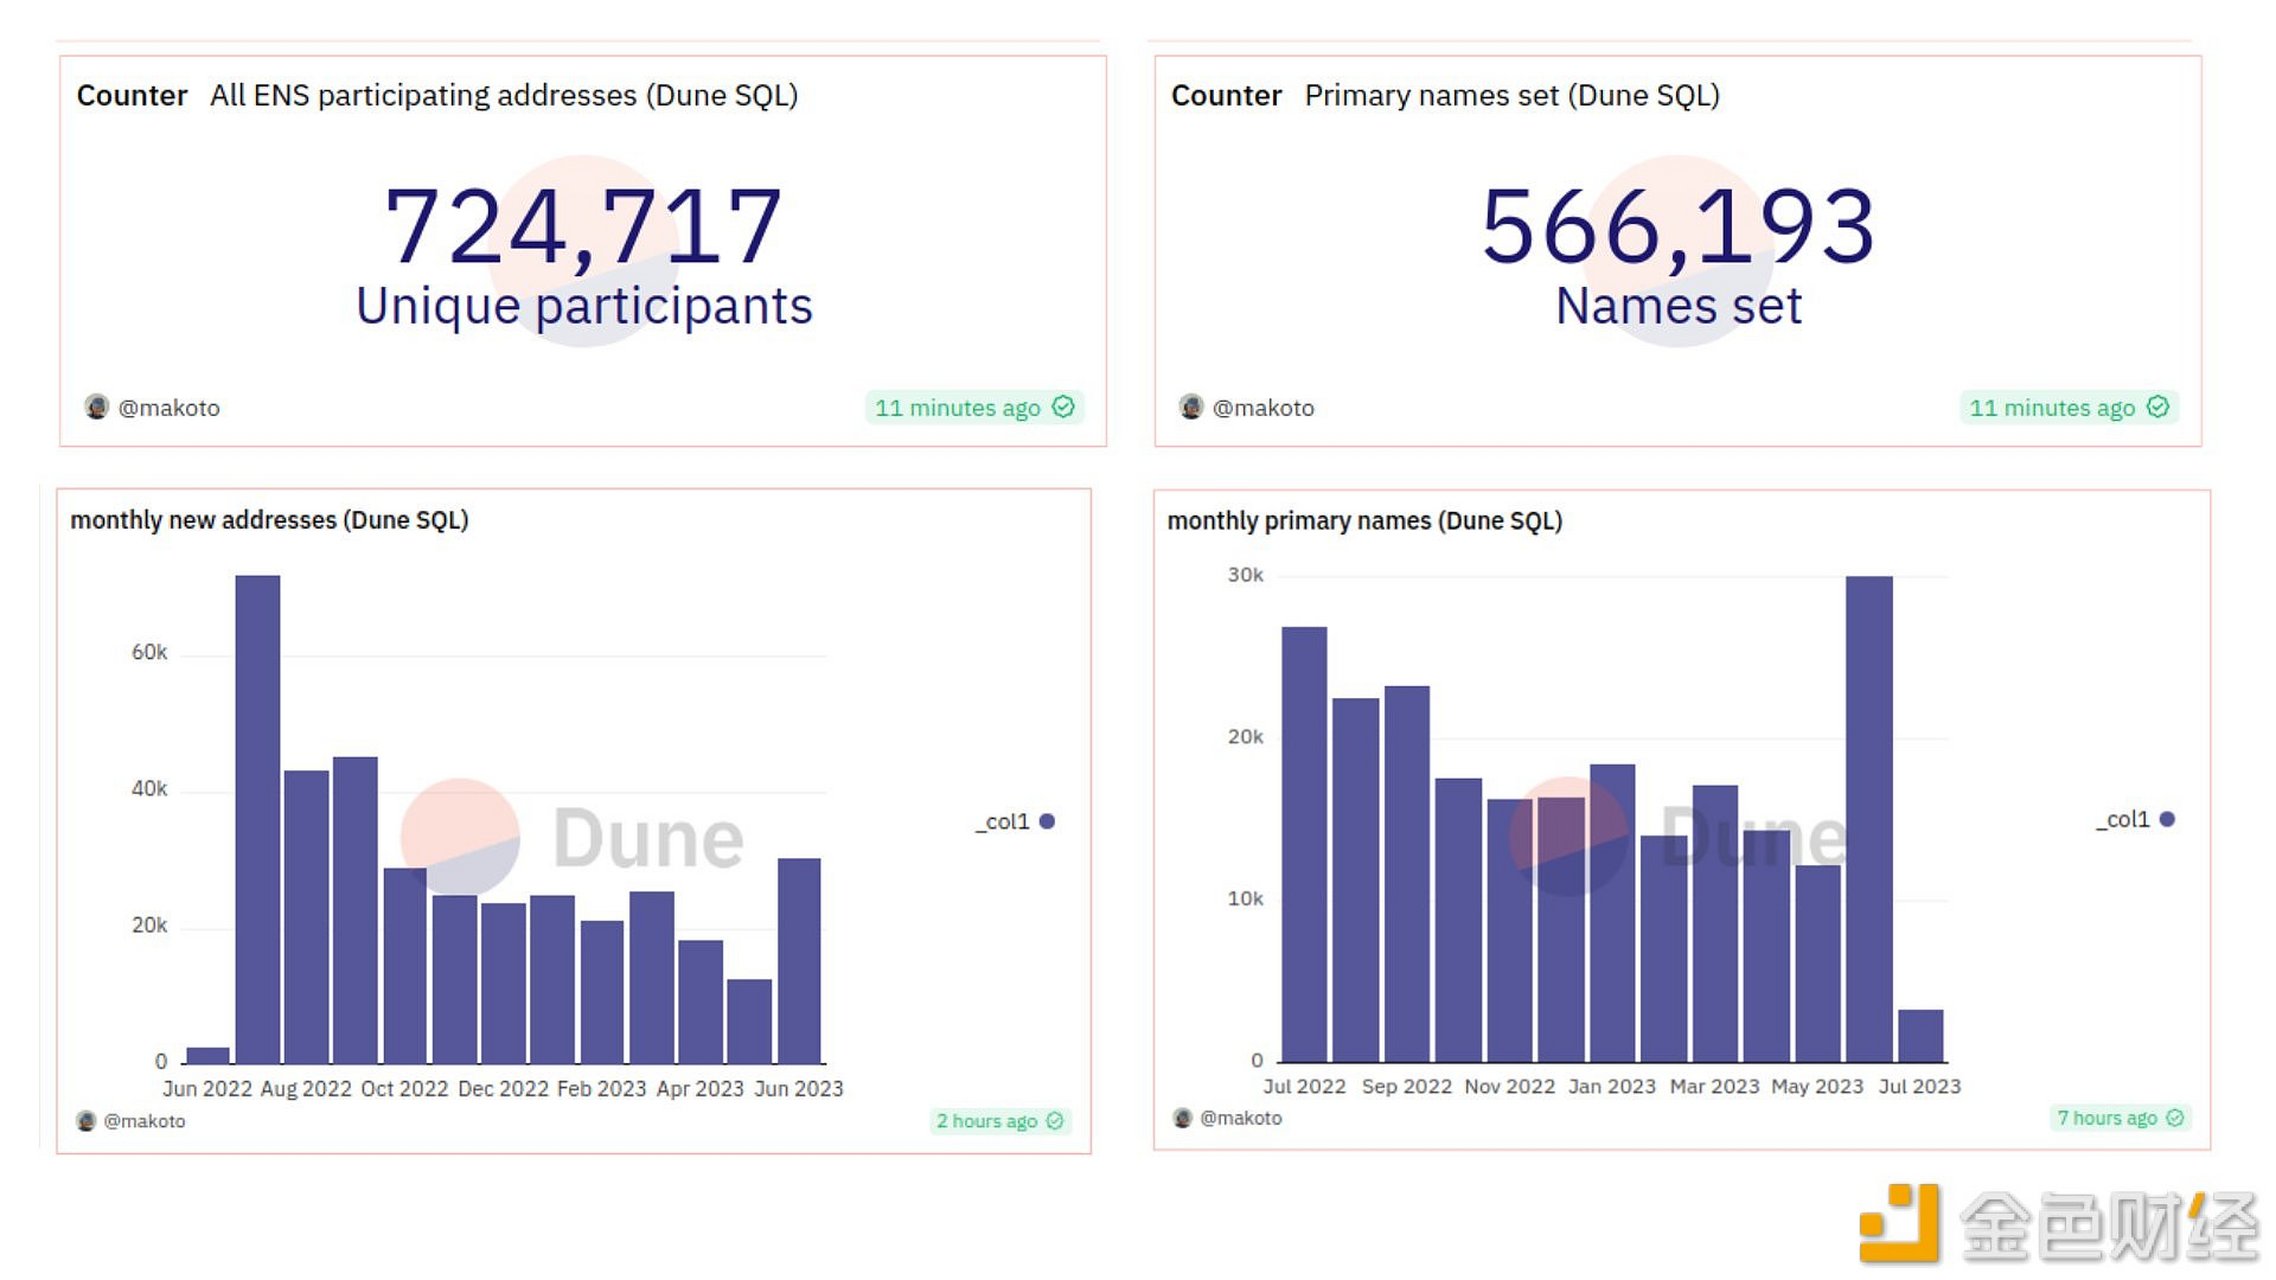Click _col1 legend label in new addresses chart
2276x1280 pixels.
pos(1003,821)
